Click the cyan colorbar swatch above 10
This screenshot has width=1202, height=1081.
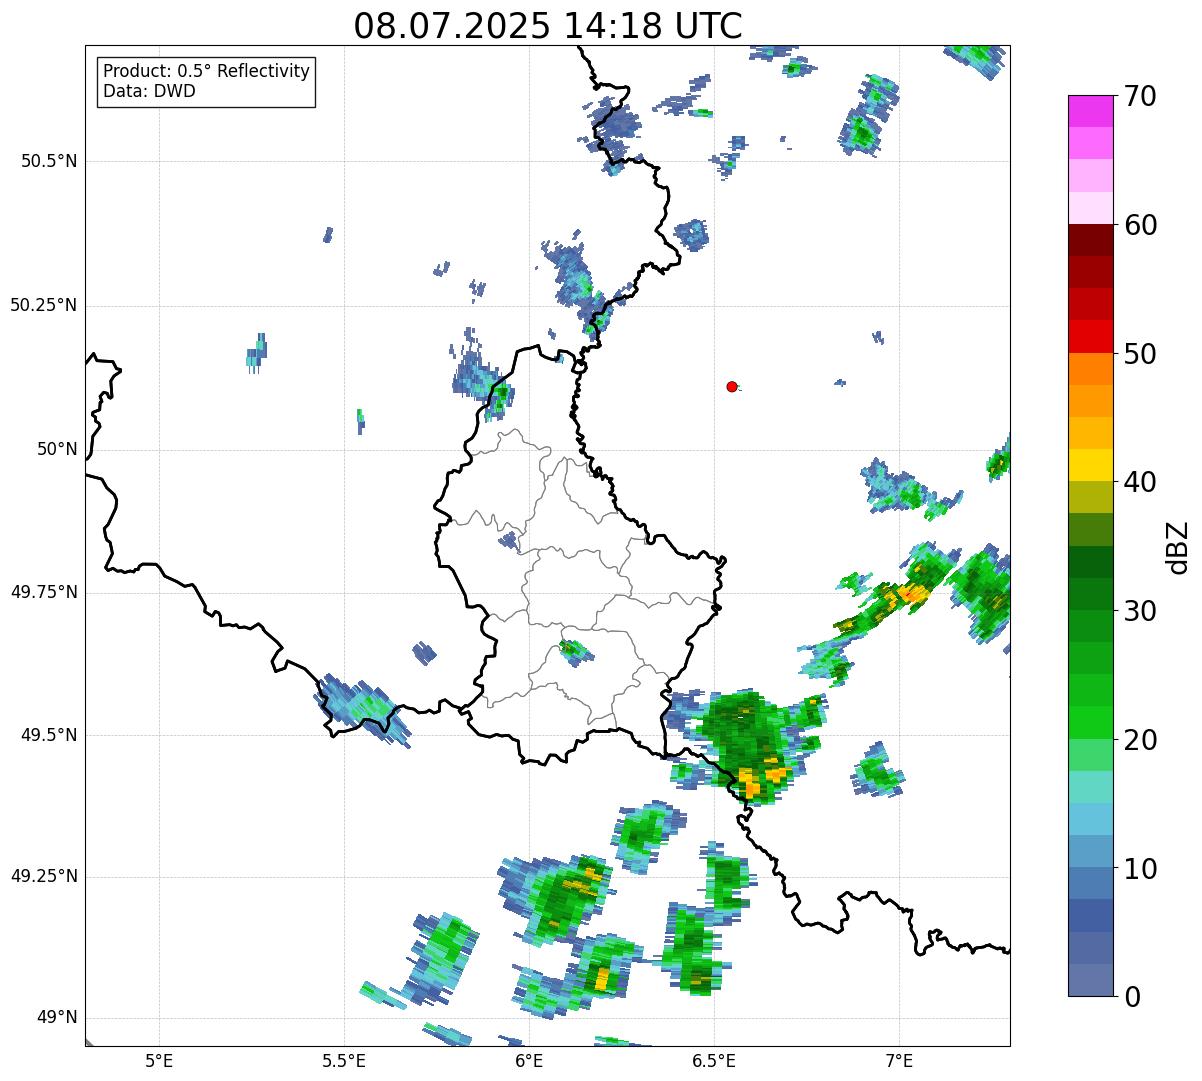pyautogui.click(x=1091, y=819)
